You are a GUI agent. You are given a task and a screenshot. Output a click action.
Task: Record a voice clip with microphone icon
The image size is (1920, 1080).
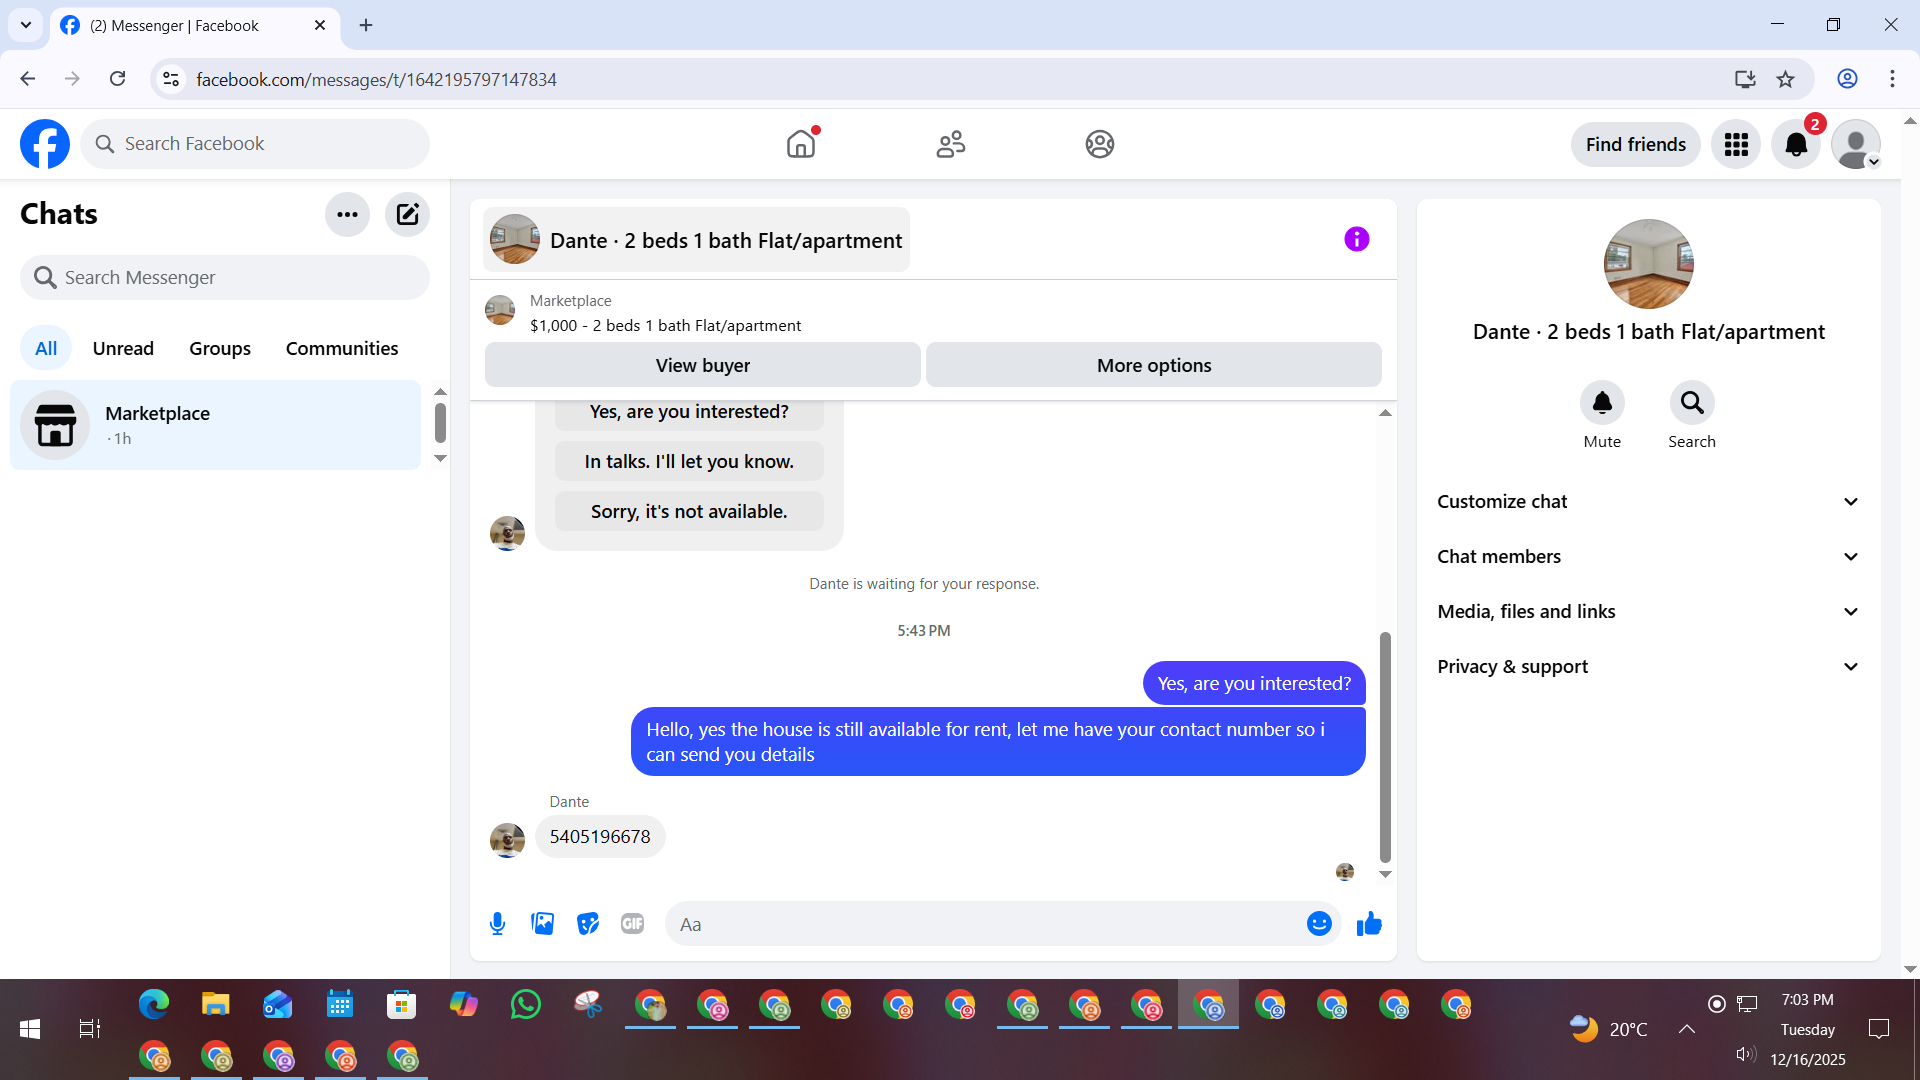coord(497,924)
